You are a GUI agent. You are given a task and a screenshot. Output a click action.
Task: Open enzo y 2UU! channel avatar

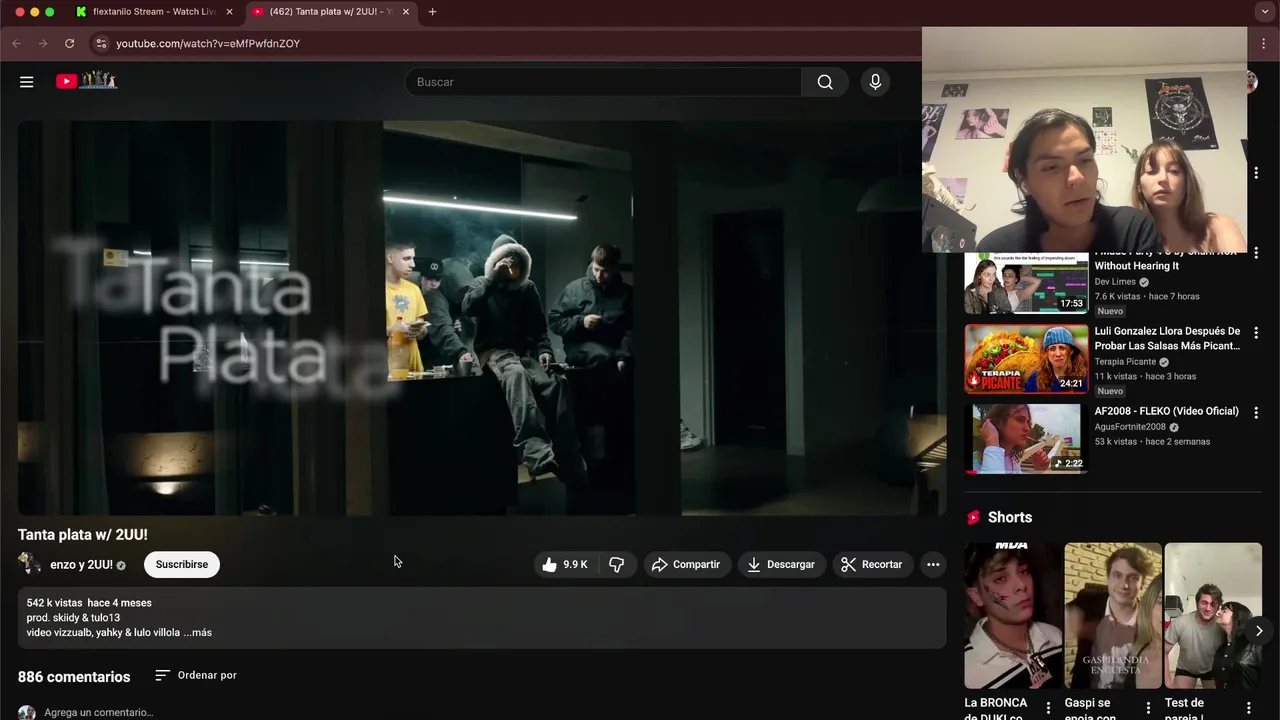click(x=29, y=564)
